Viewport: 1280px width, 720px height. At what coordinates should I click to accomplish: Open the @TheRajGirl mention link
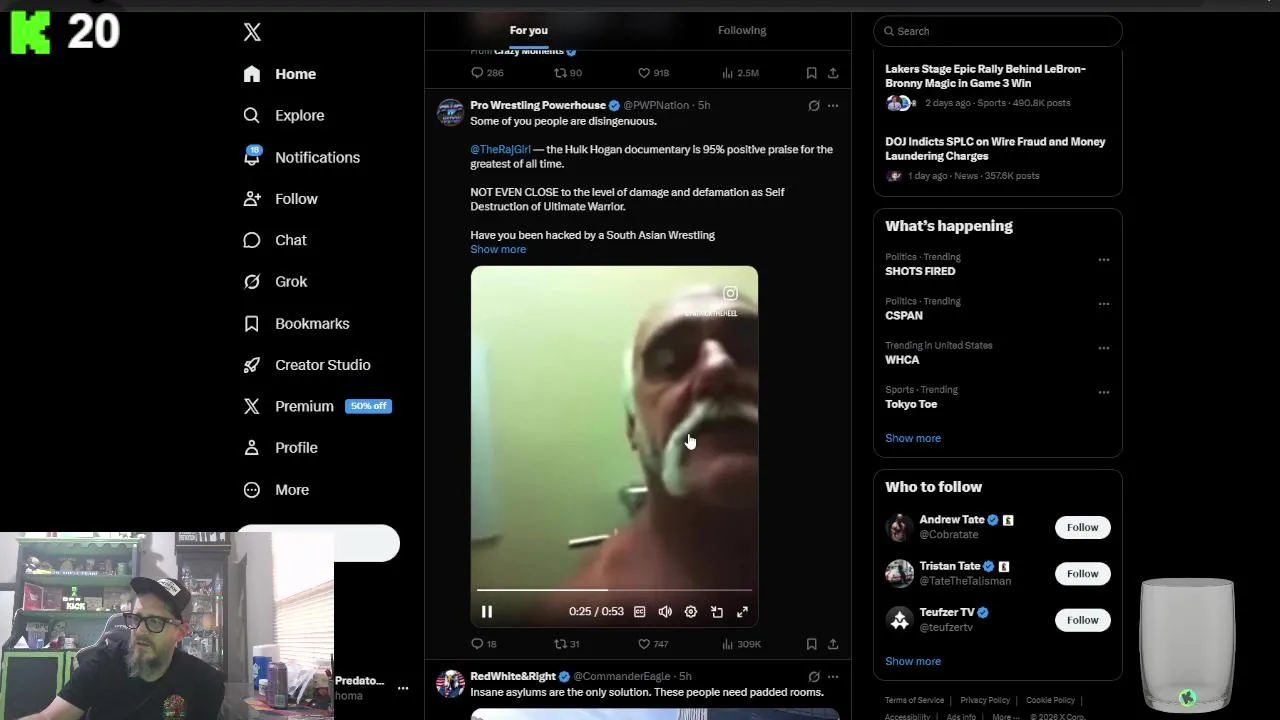coord(500,149)
